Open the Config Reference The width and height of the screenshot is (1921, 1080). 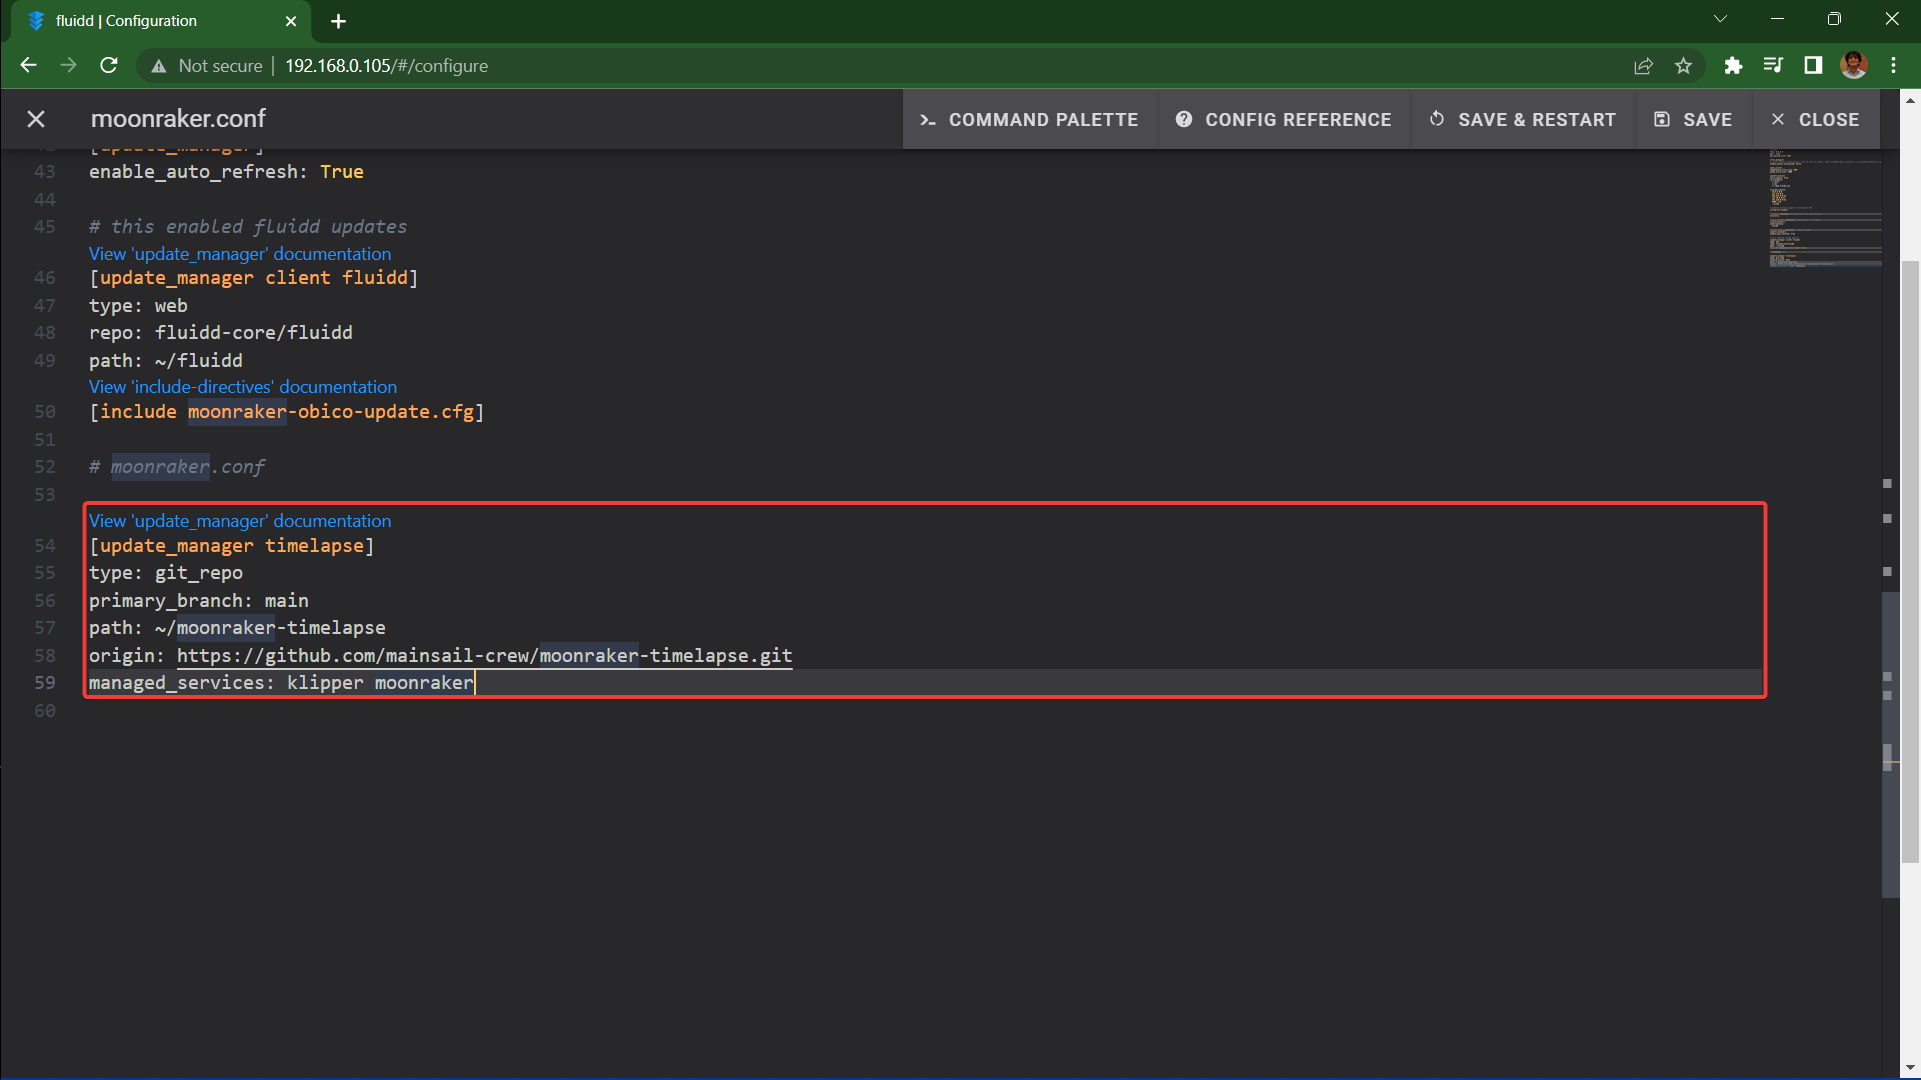click(x=1284, y=119)
